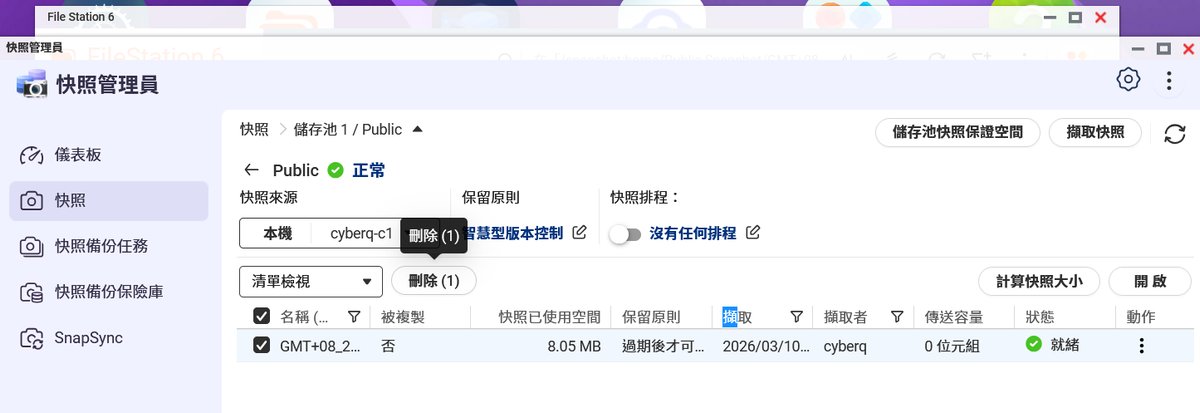Screen dimensions: 1200x413
Task: Click the 計算快照大小 button
Action: tap(1039, 281)
